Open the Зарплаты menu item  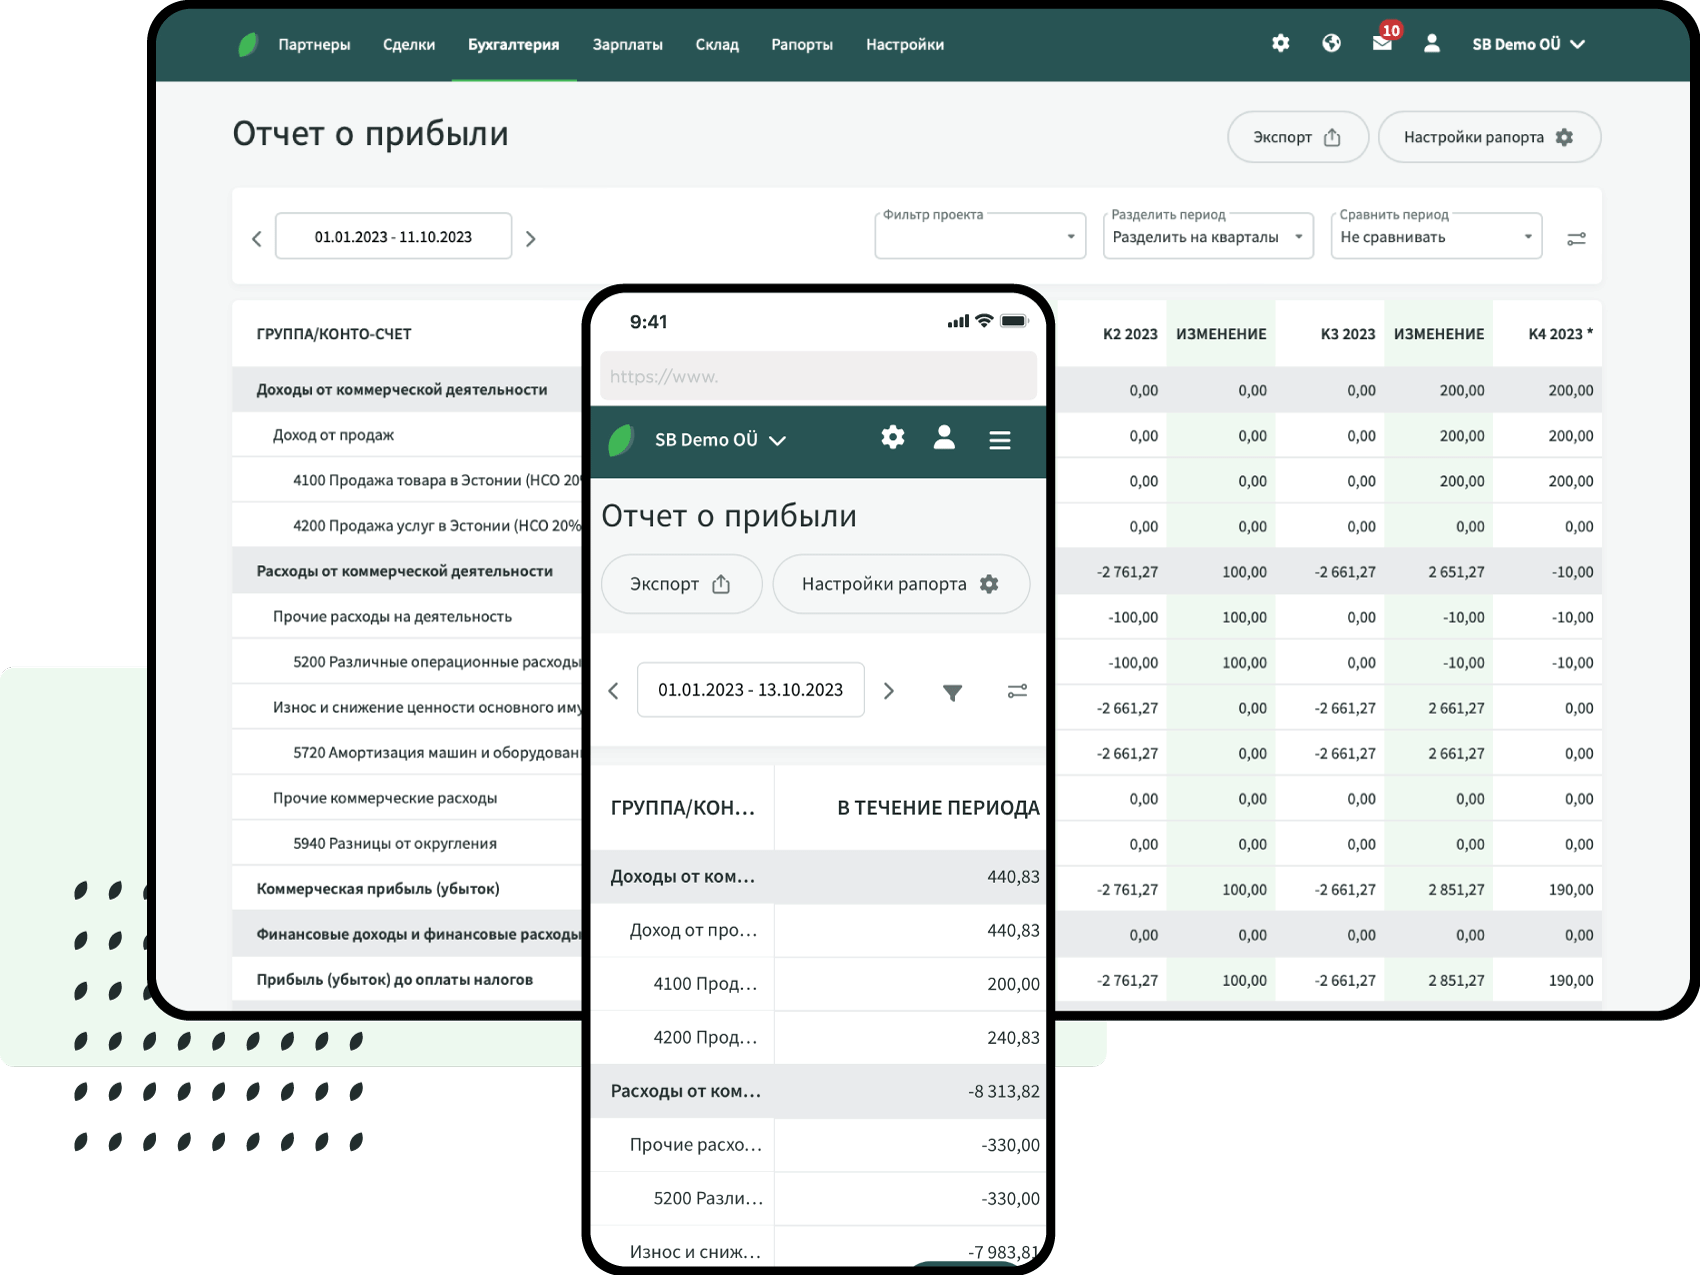click(x=627, y=44)
